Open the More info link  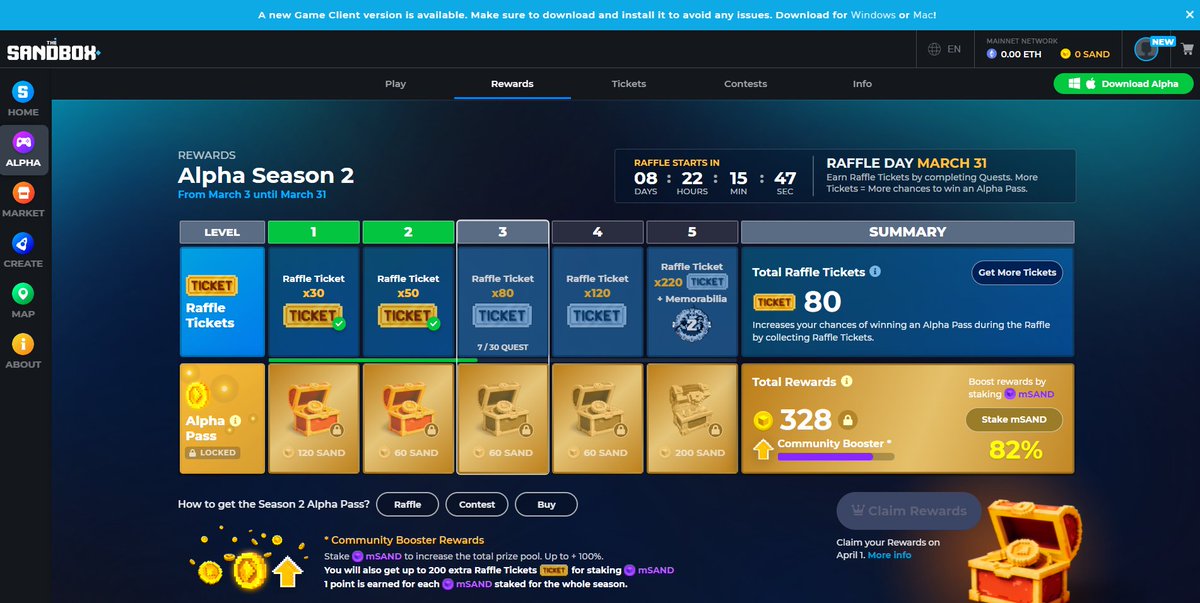coord(889,555)
